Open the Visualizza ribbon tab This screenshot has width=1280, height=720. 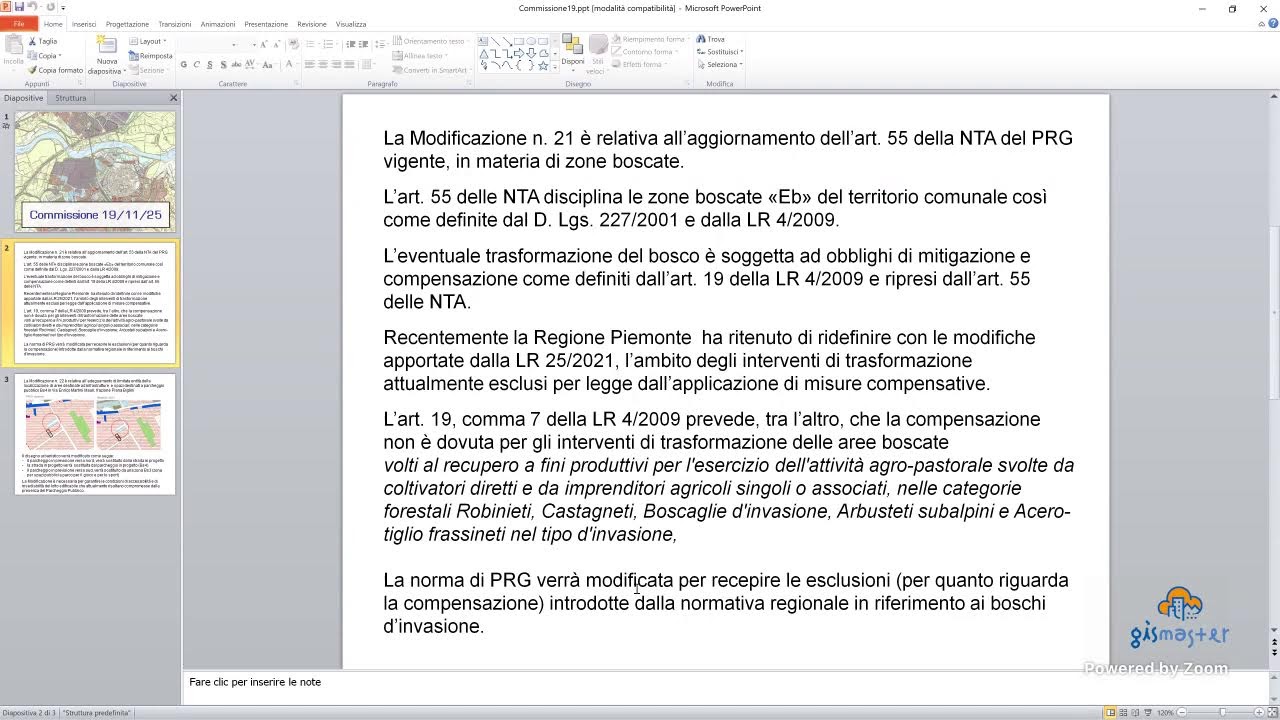pos(351,24)
